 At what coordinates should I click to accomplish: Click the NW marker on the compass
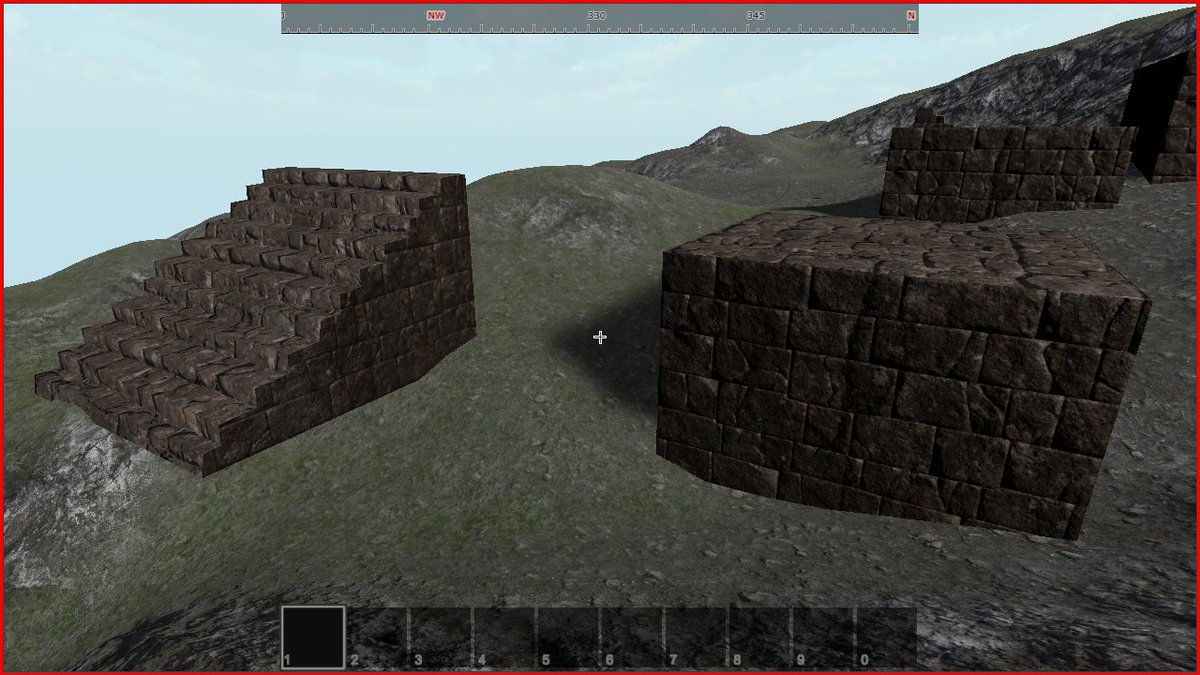coord(436,16)
